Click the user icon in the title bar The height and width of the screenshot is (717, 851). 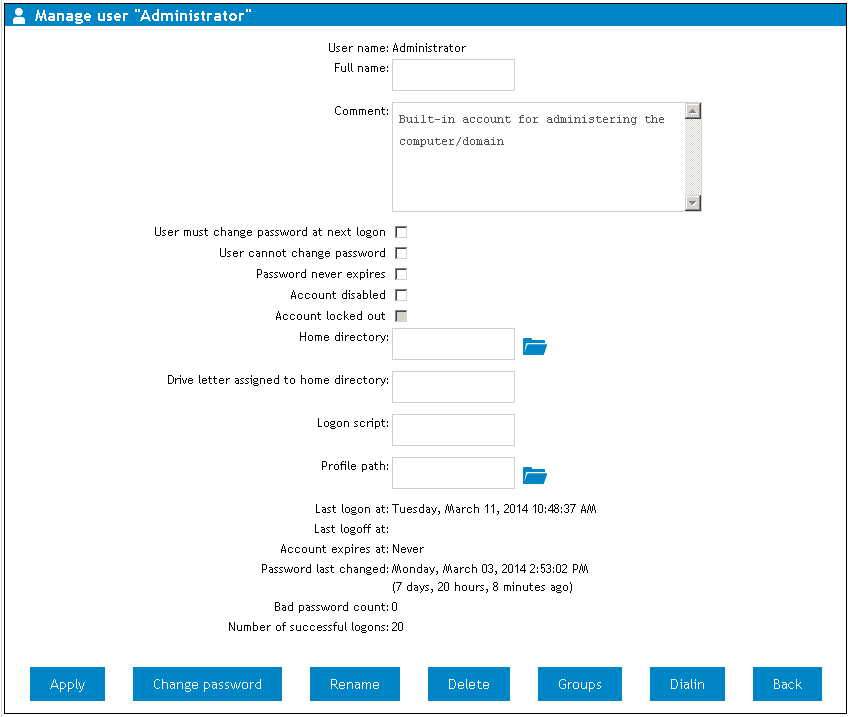(x=19, y=16)
